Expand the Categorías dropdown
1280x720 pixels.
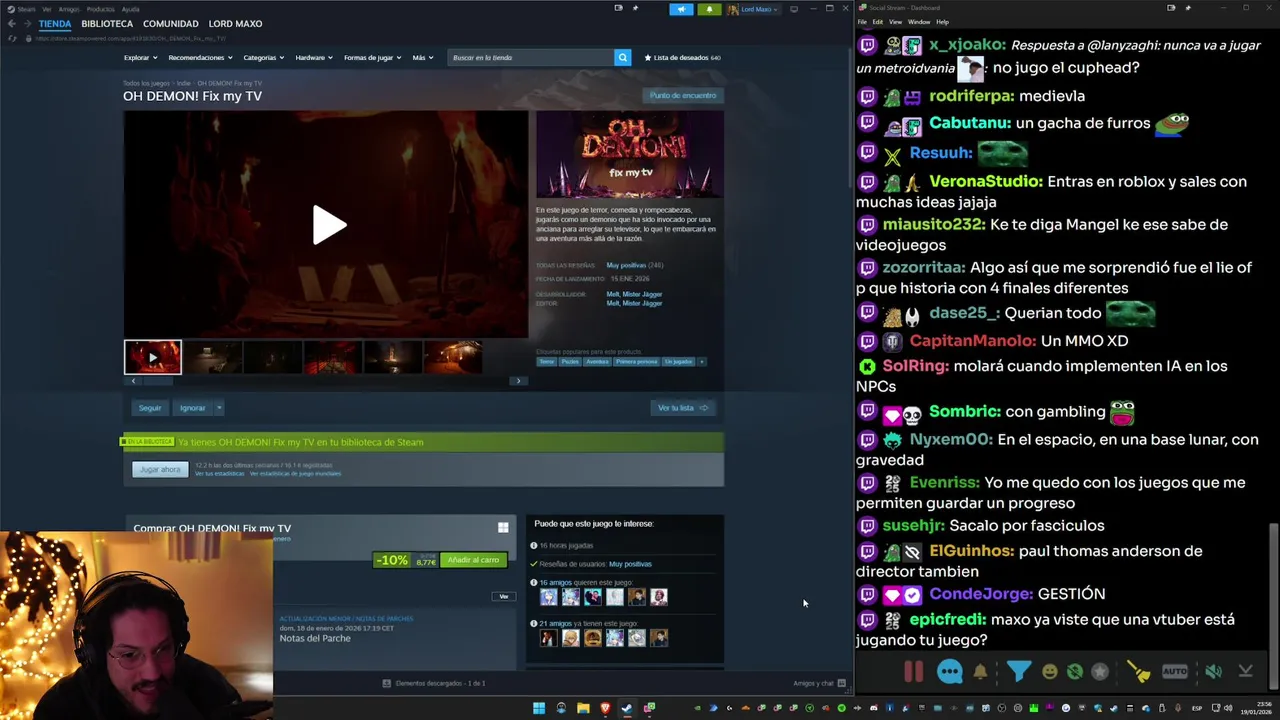pos(264,58)
